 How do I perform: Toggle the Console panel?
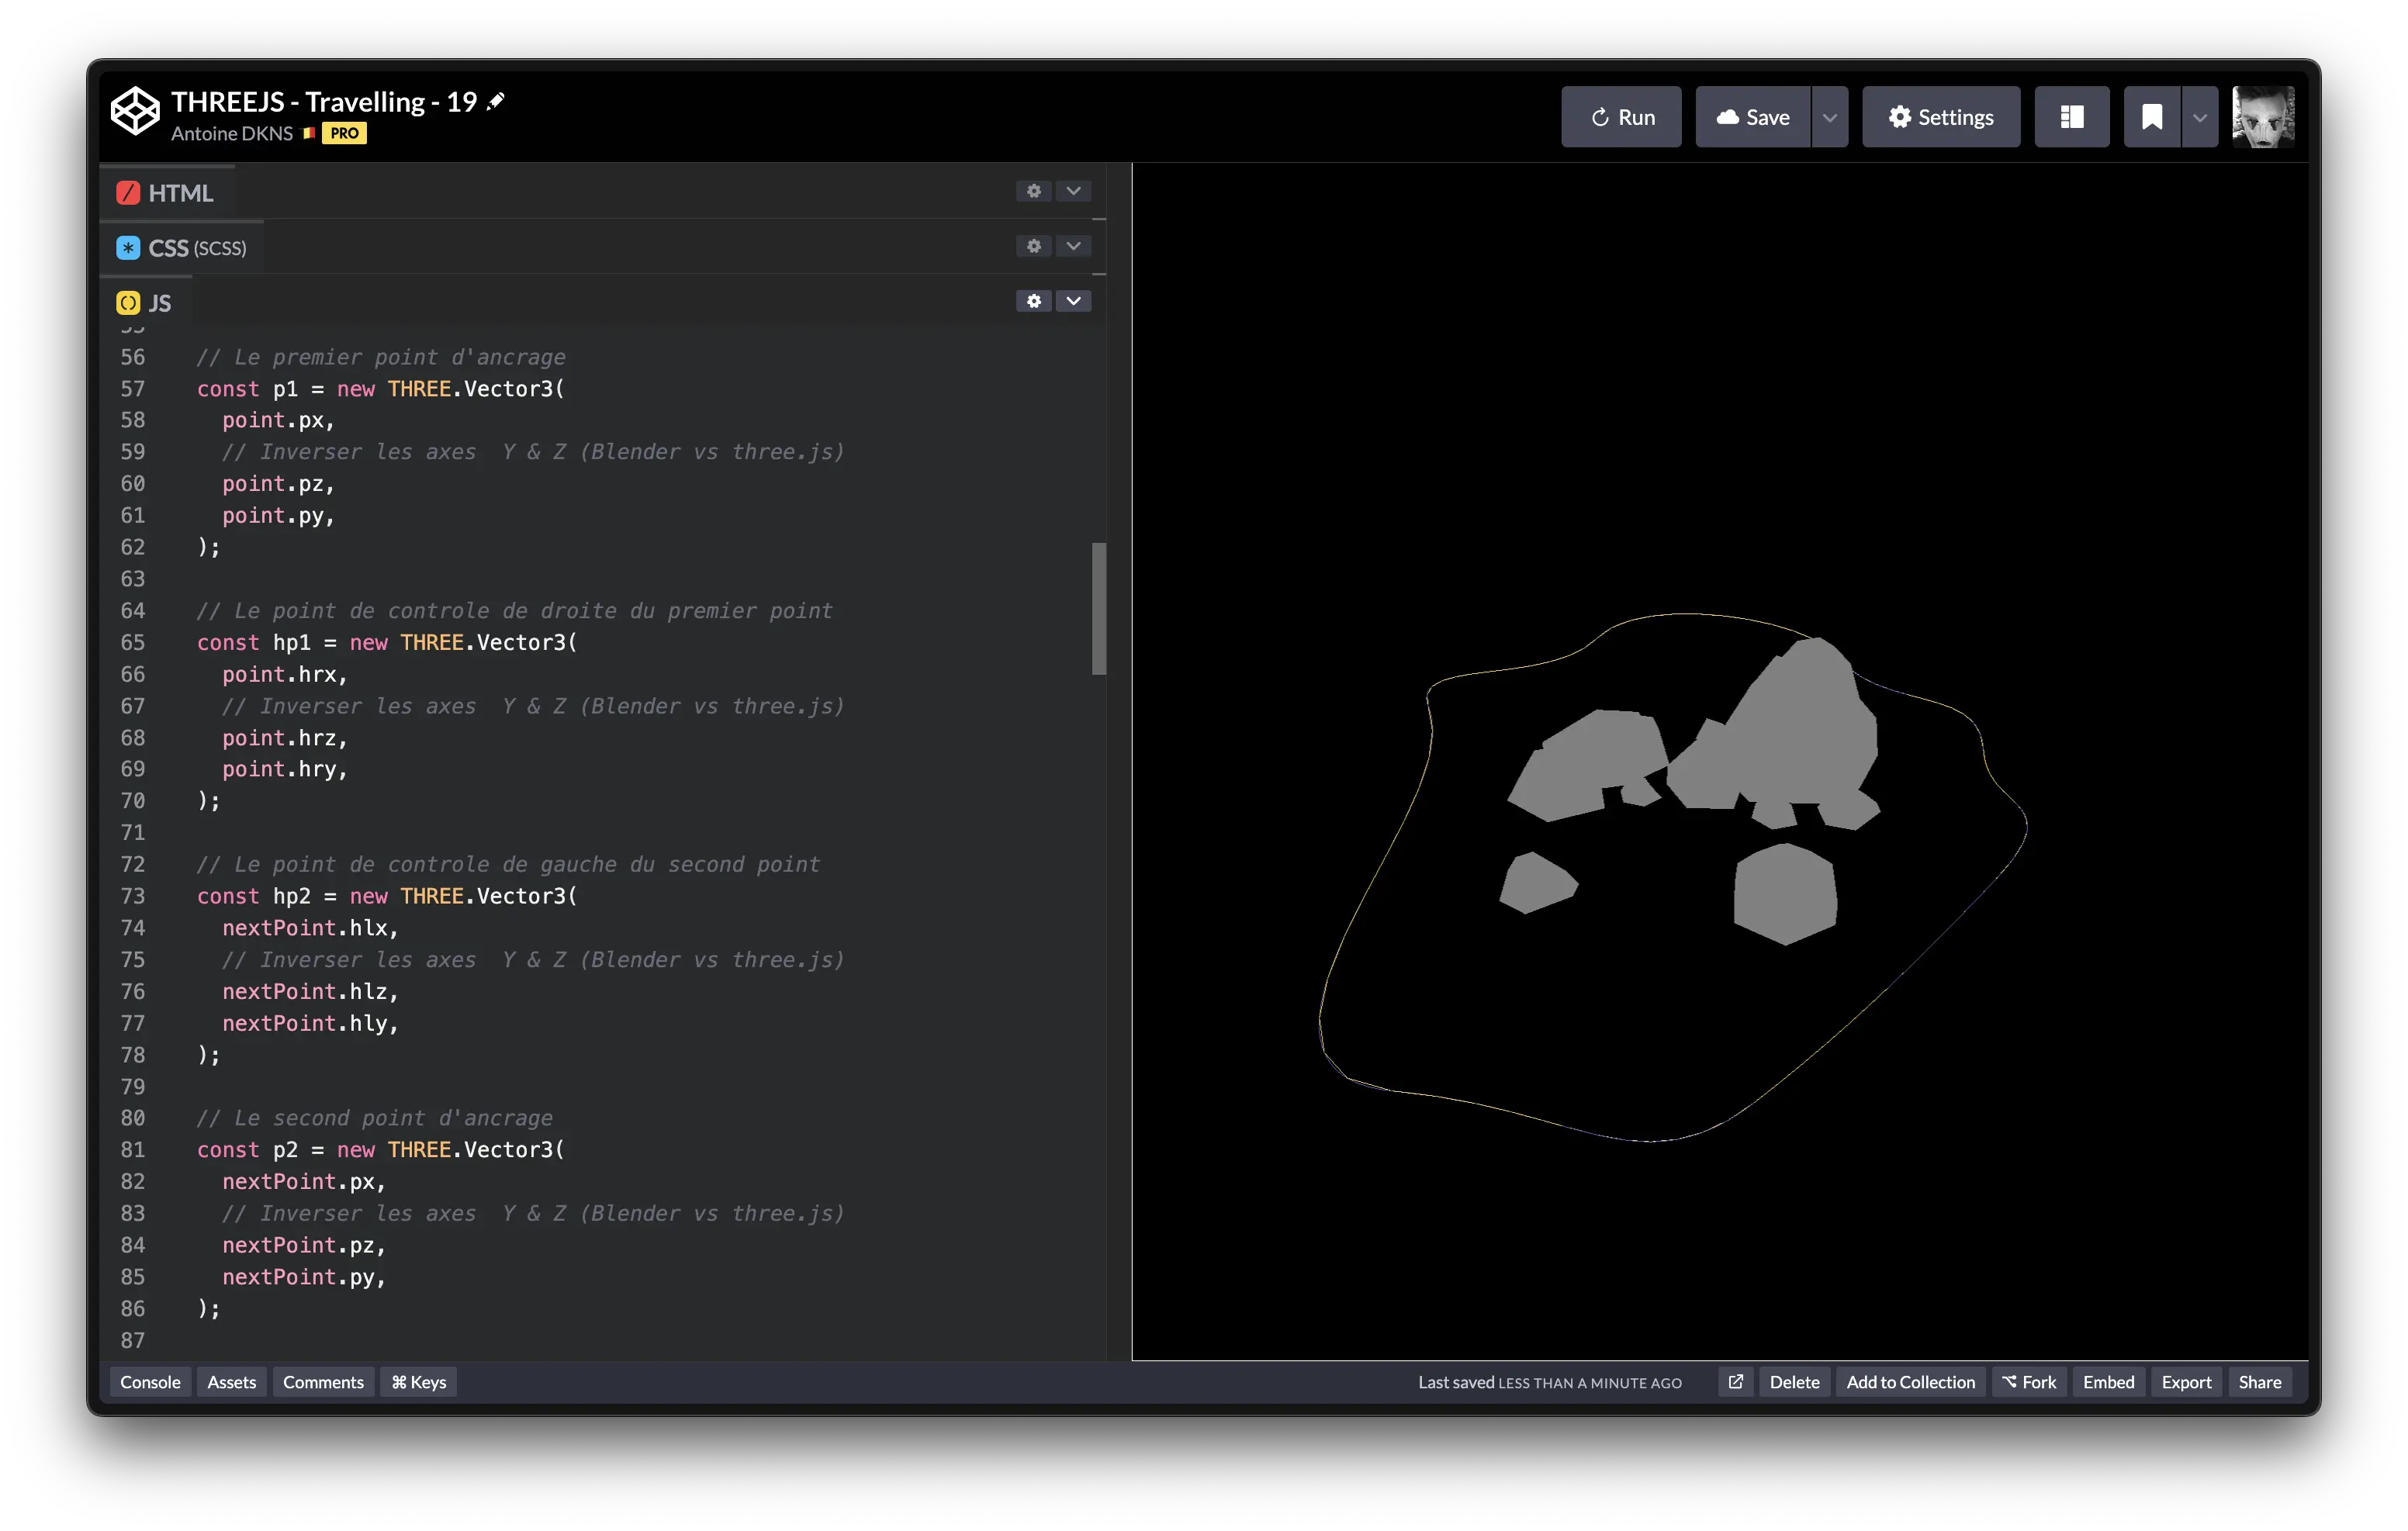coord(150,1382)
